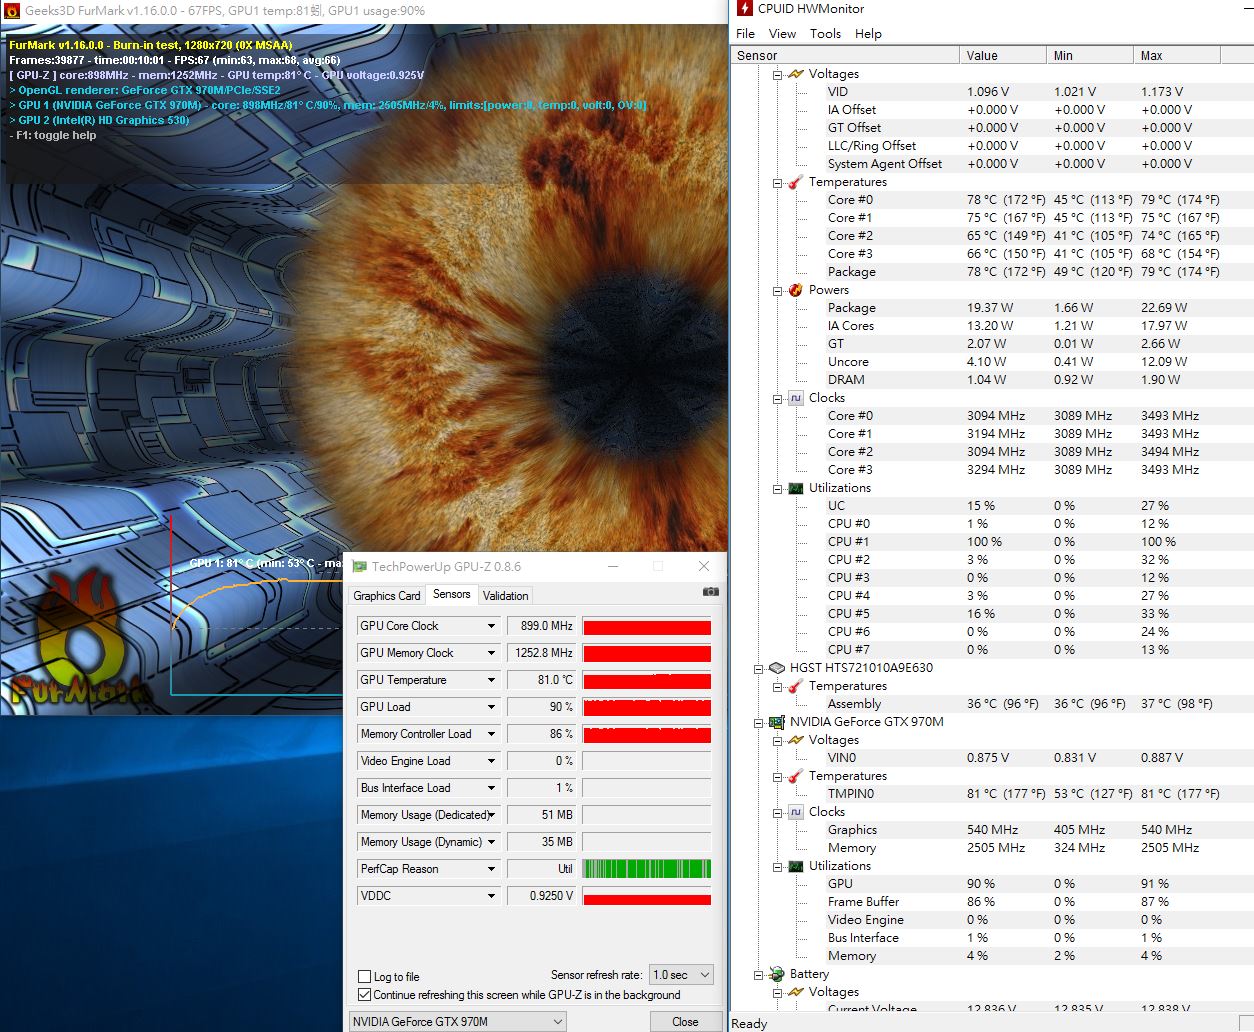Image resolution: width=1254 pixels, height=1032 pixels.
Task: Open the File menu in HWMonitor
Action: 746,33
